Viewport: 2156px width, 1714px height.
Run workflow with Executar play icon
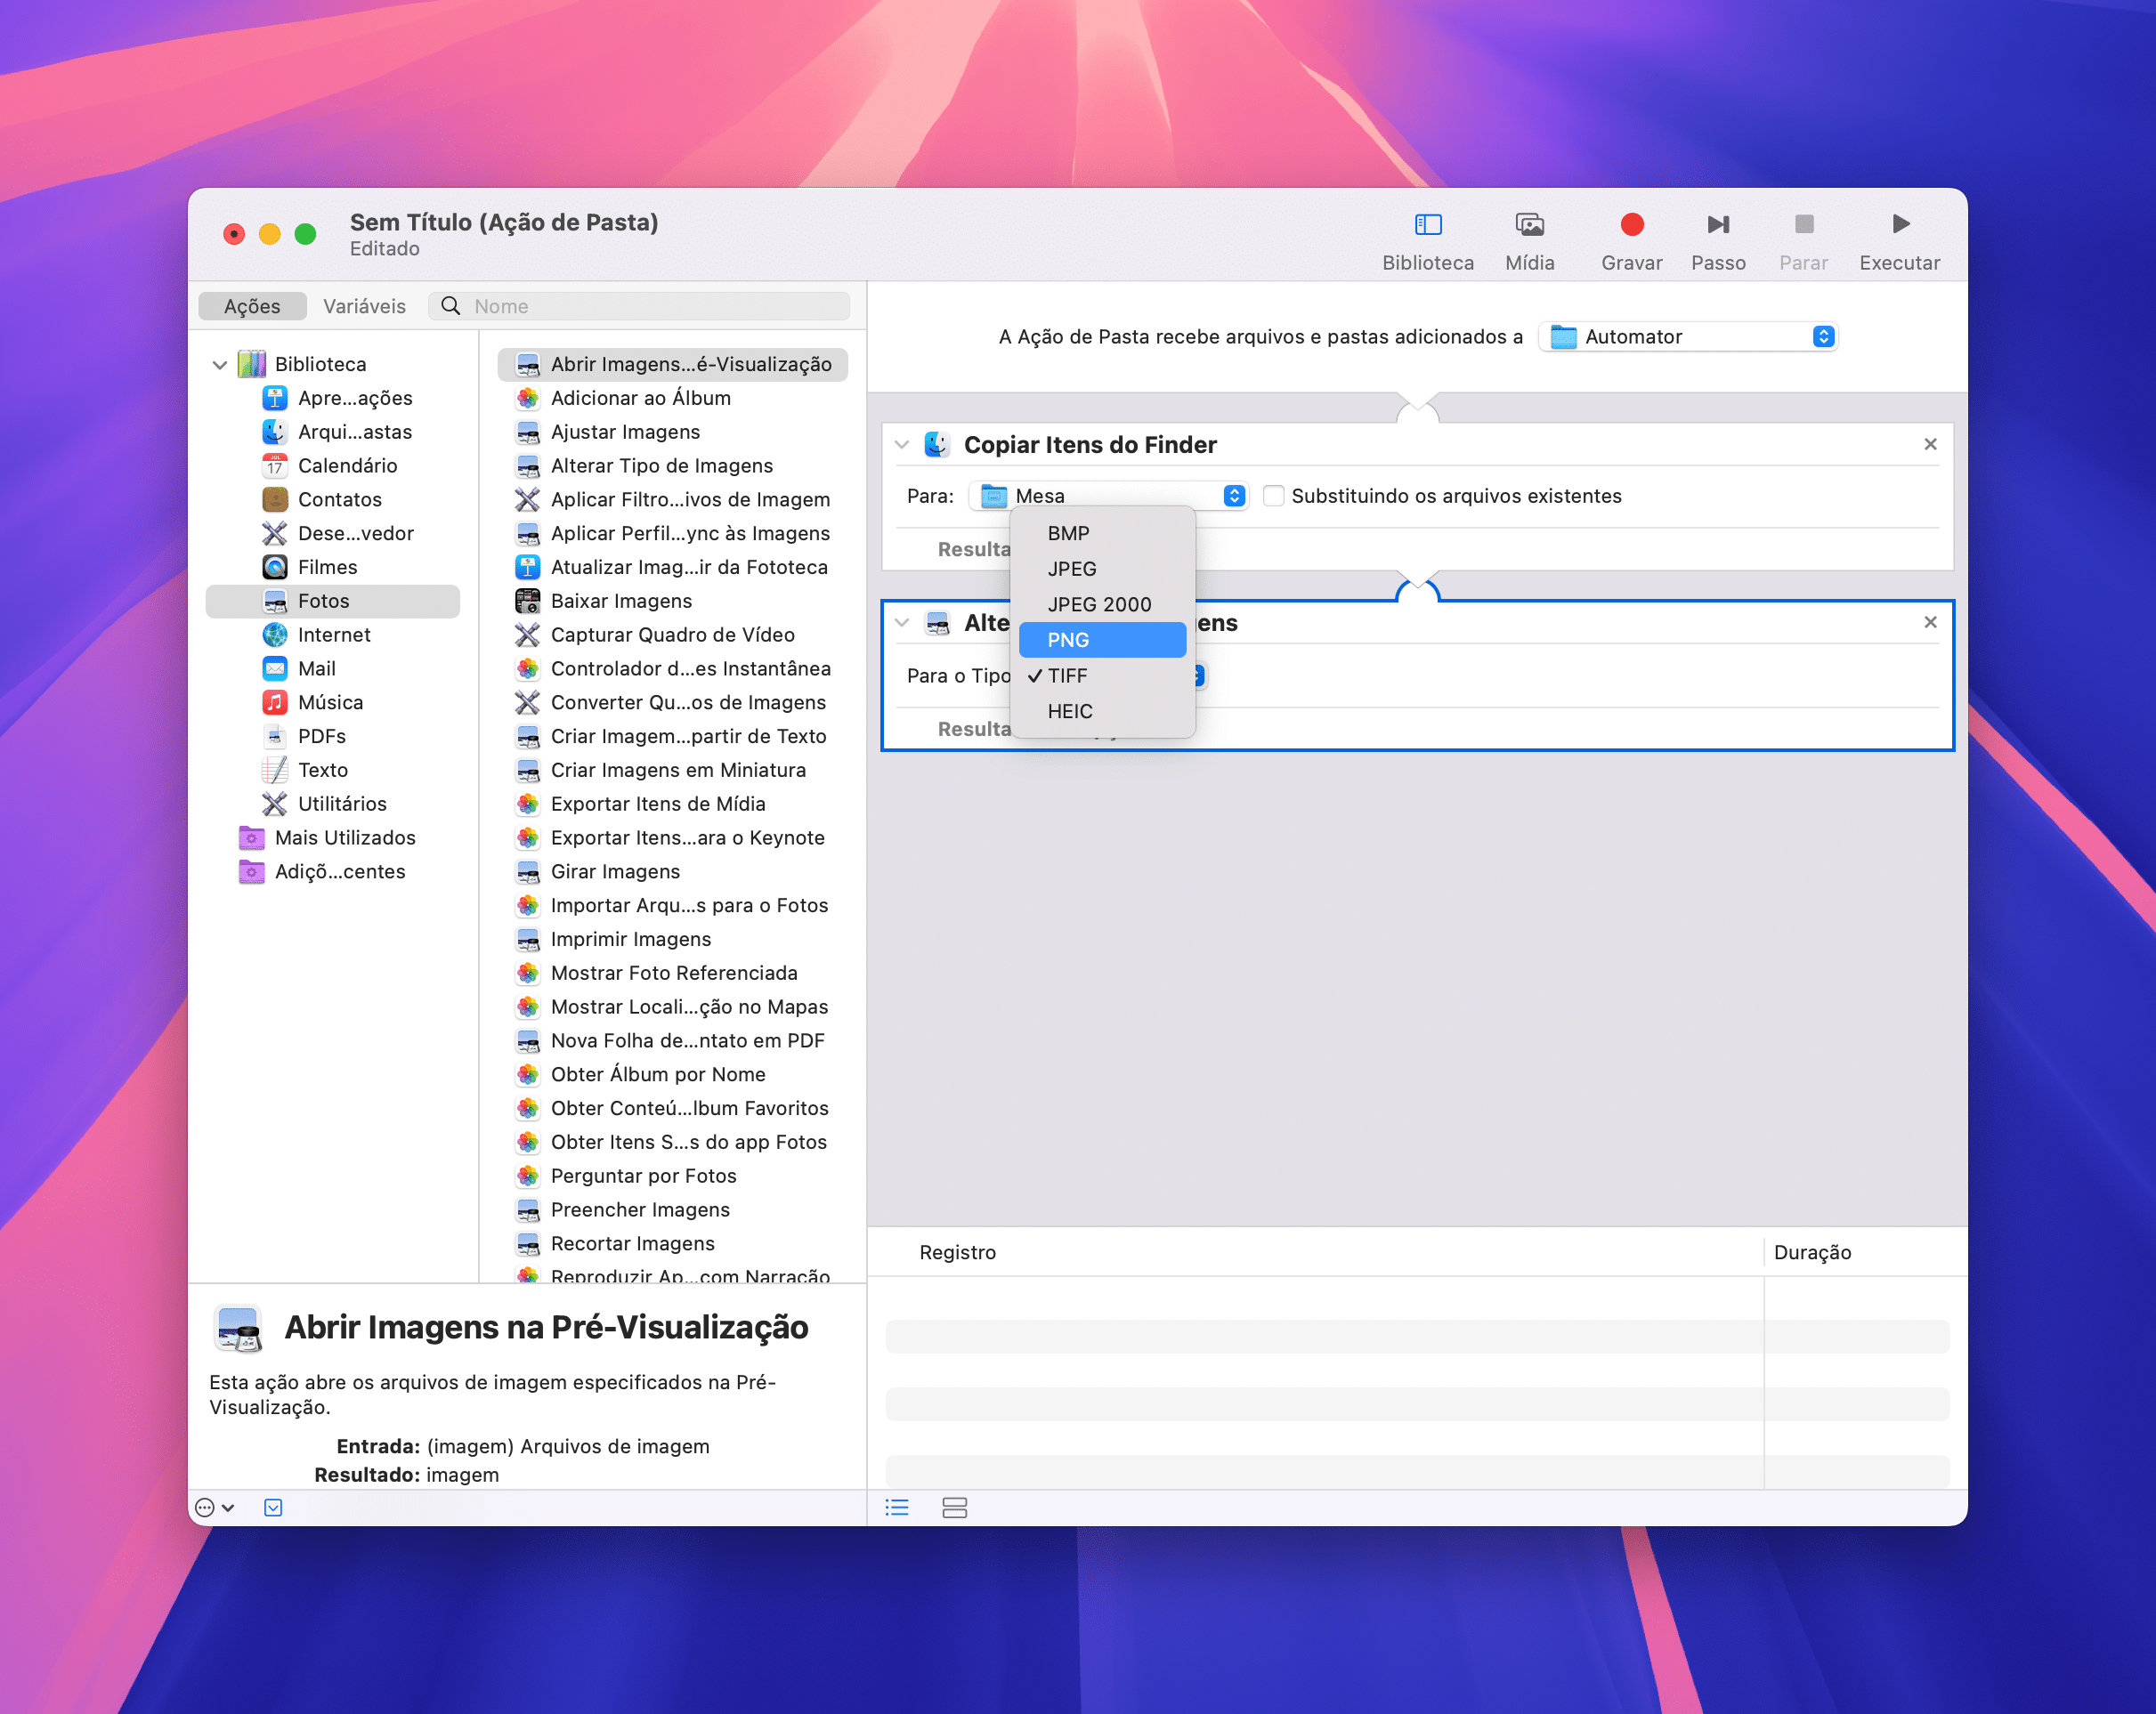pos(1900,225)
